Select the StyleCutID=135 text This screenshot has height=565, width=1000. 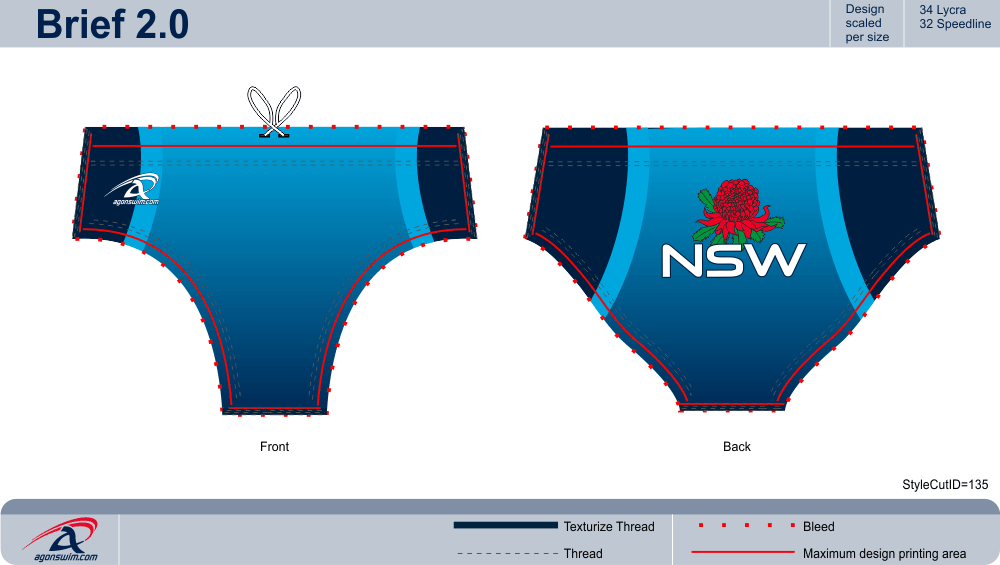945,485
